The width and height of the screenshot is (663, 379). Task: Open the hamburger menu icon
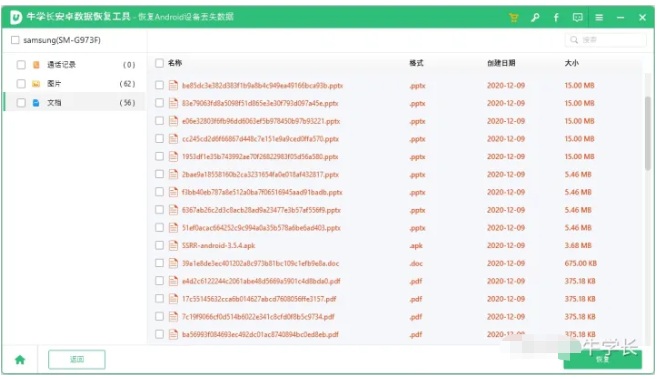coord(599,17)
